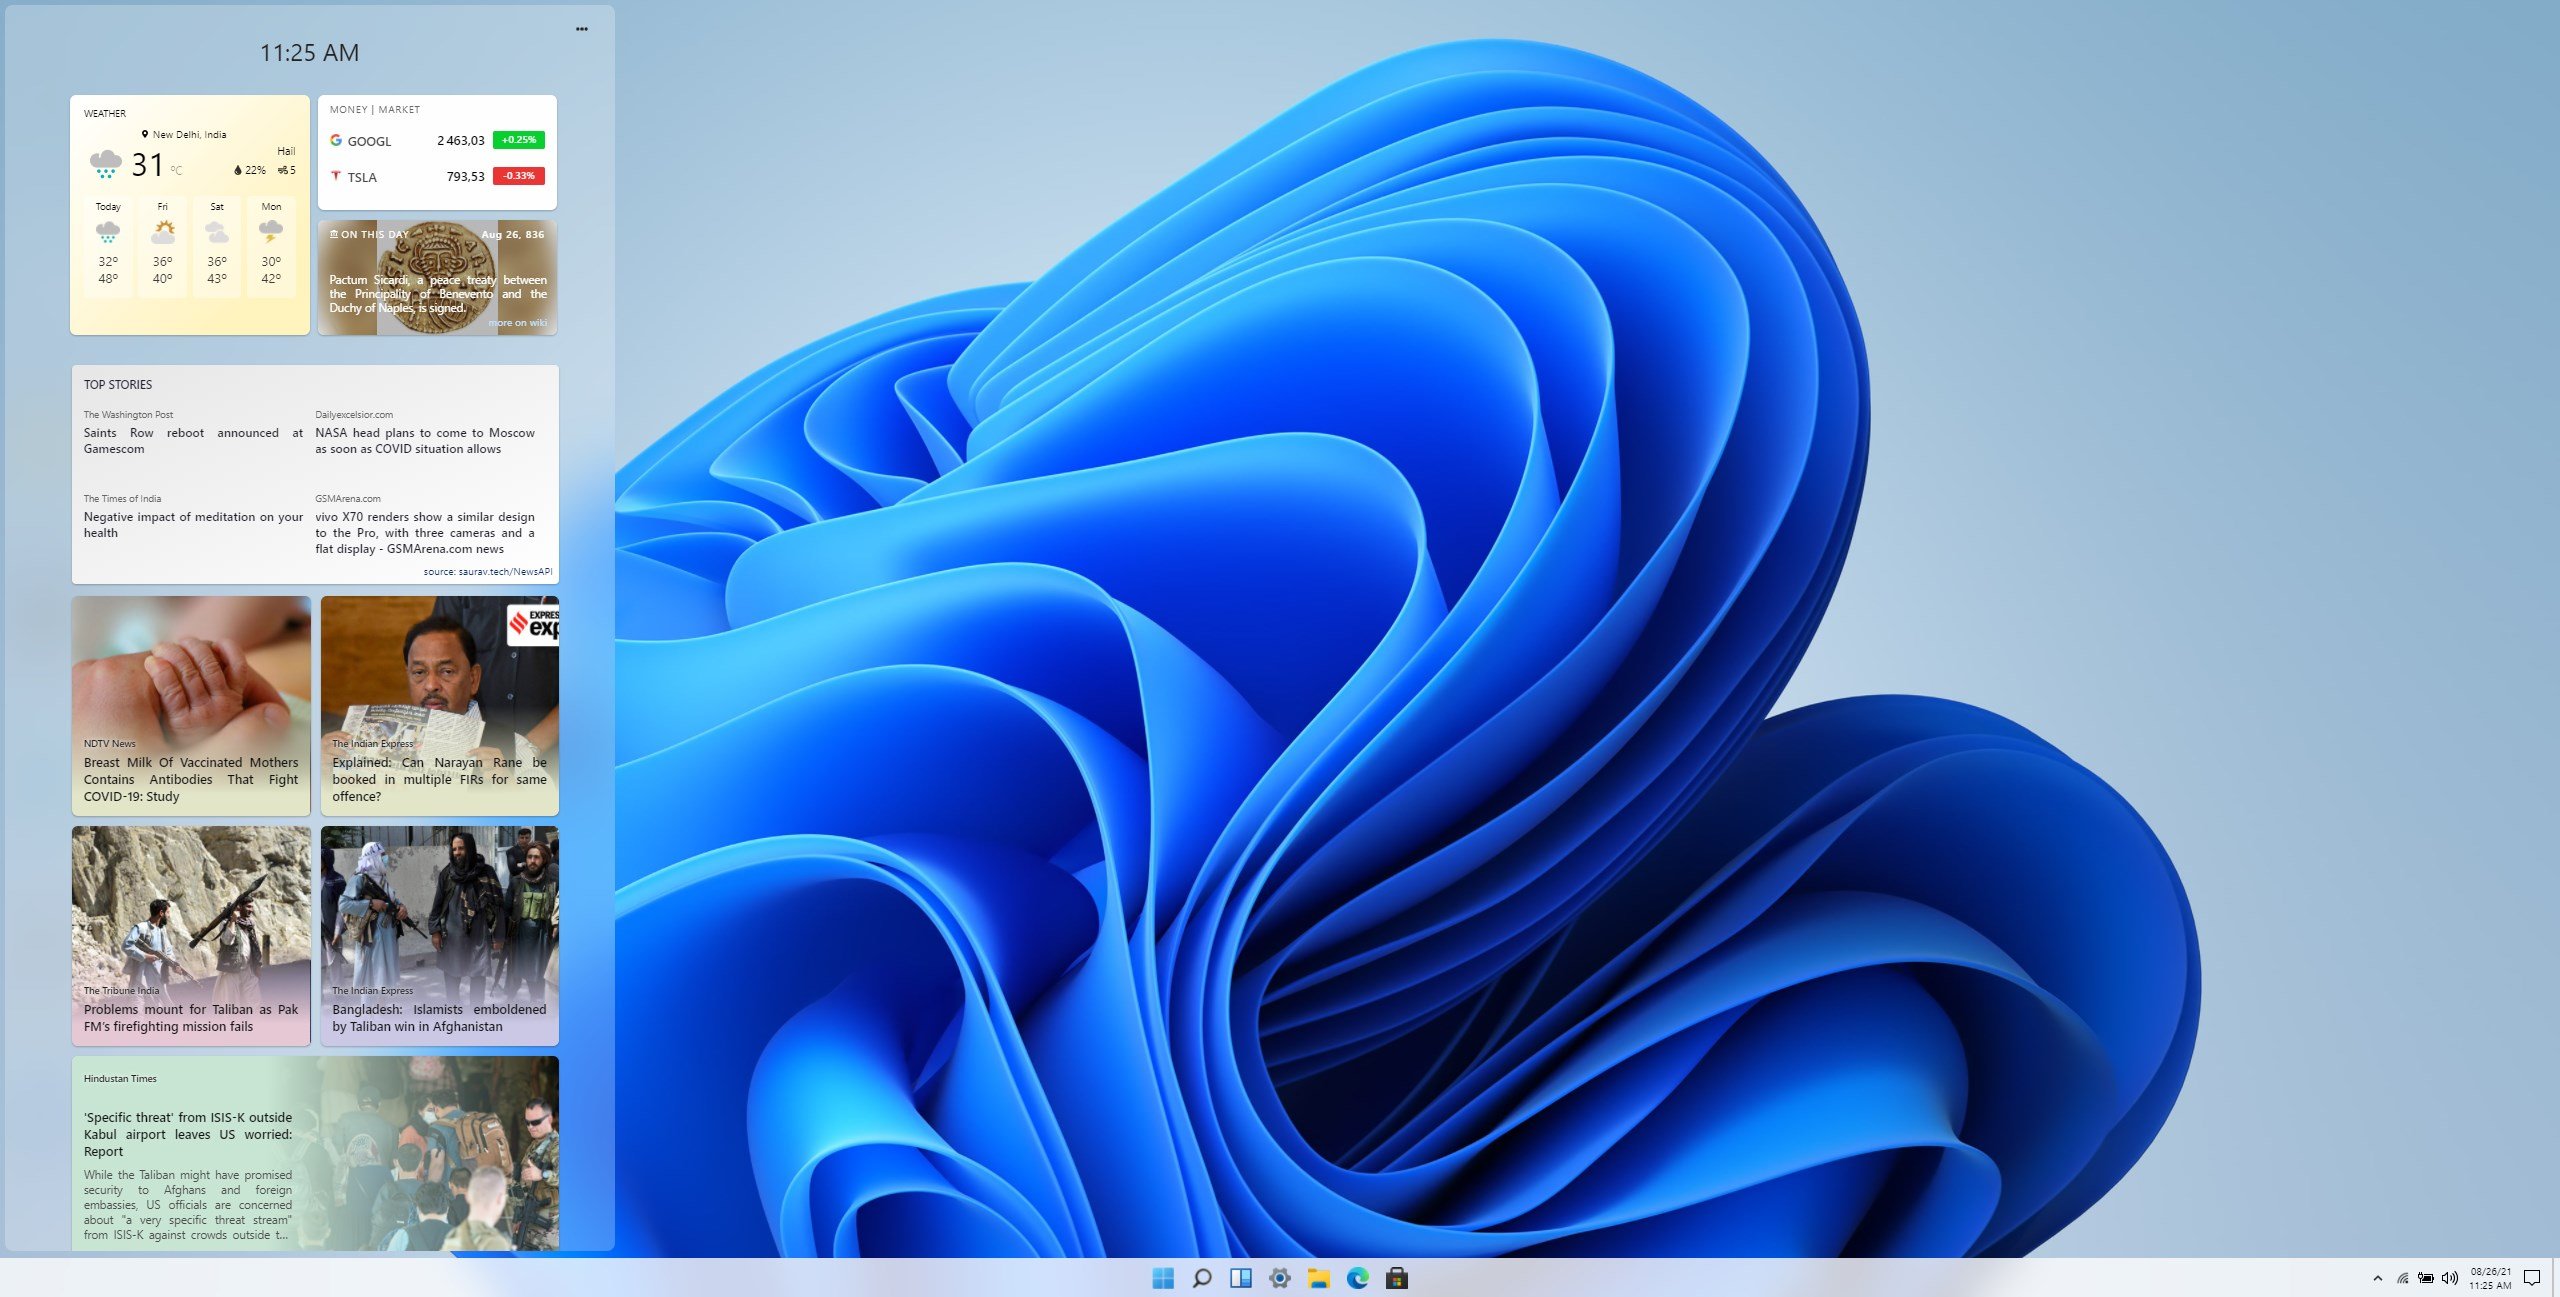The width and height of the screenshot is (2560, 1297).
Task: Click the volume icon in the system tray
Action: pyautogui.click(x=2447, y=1277)
